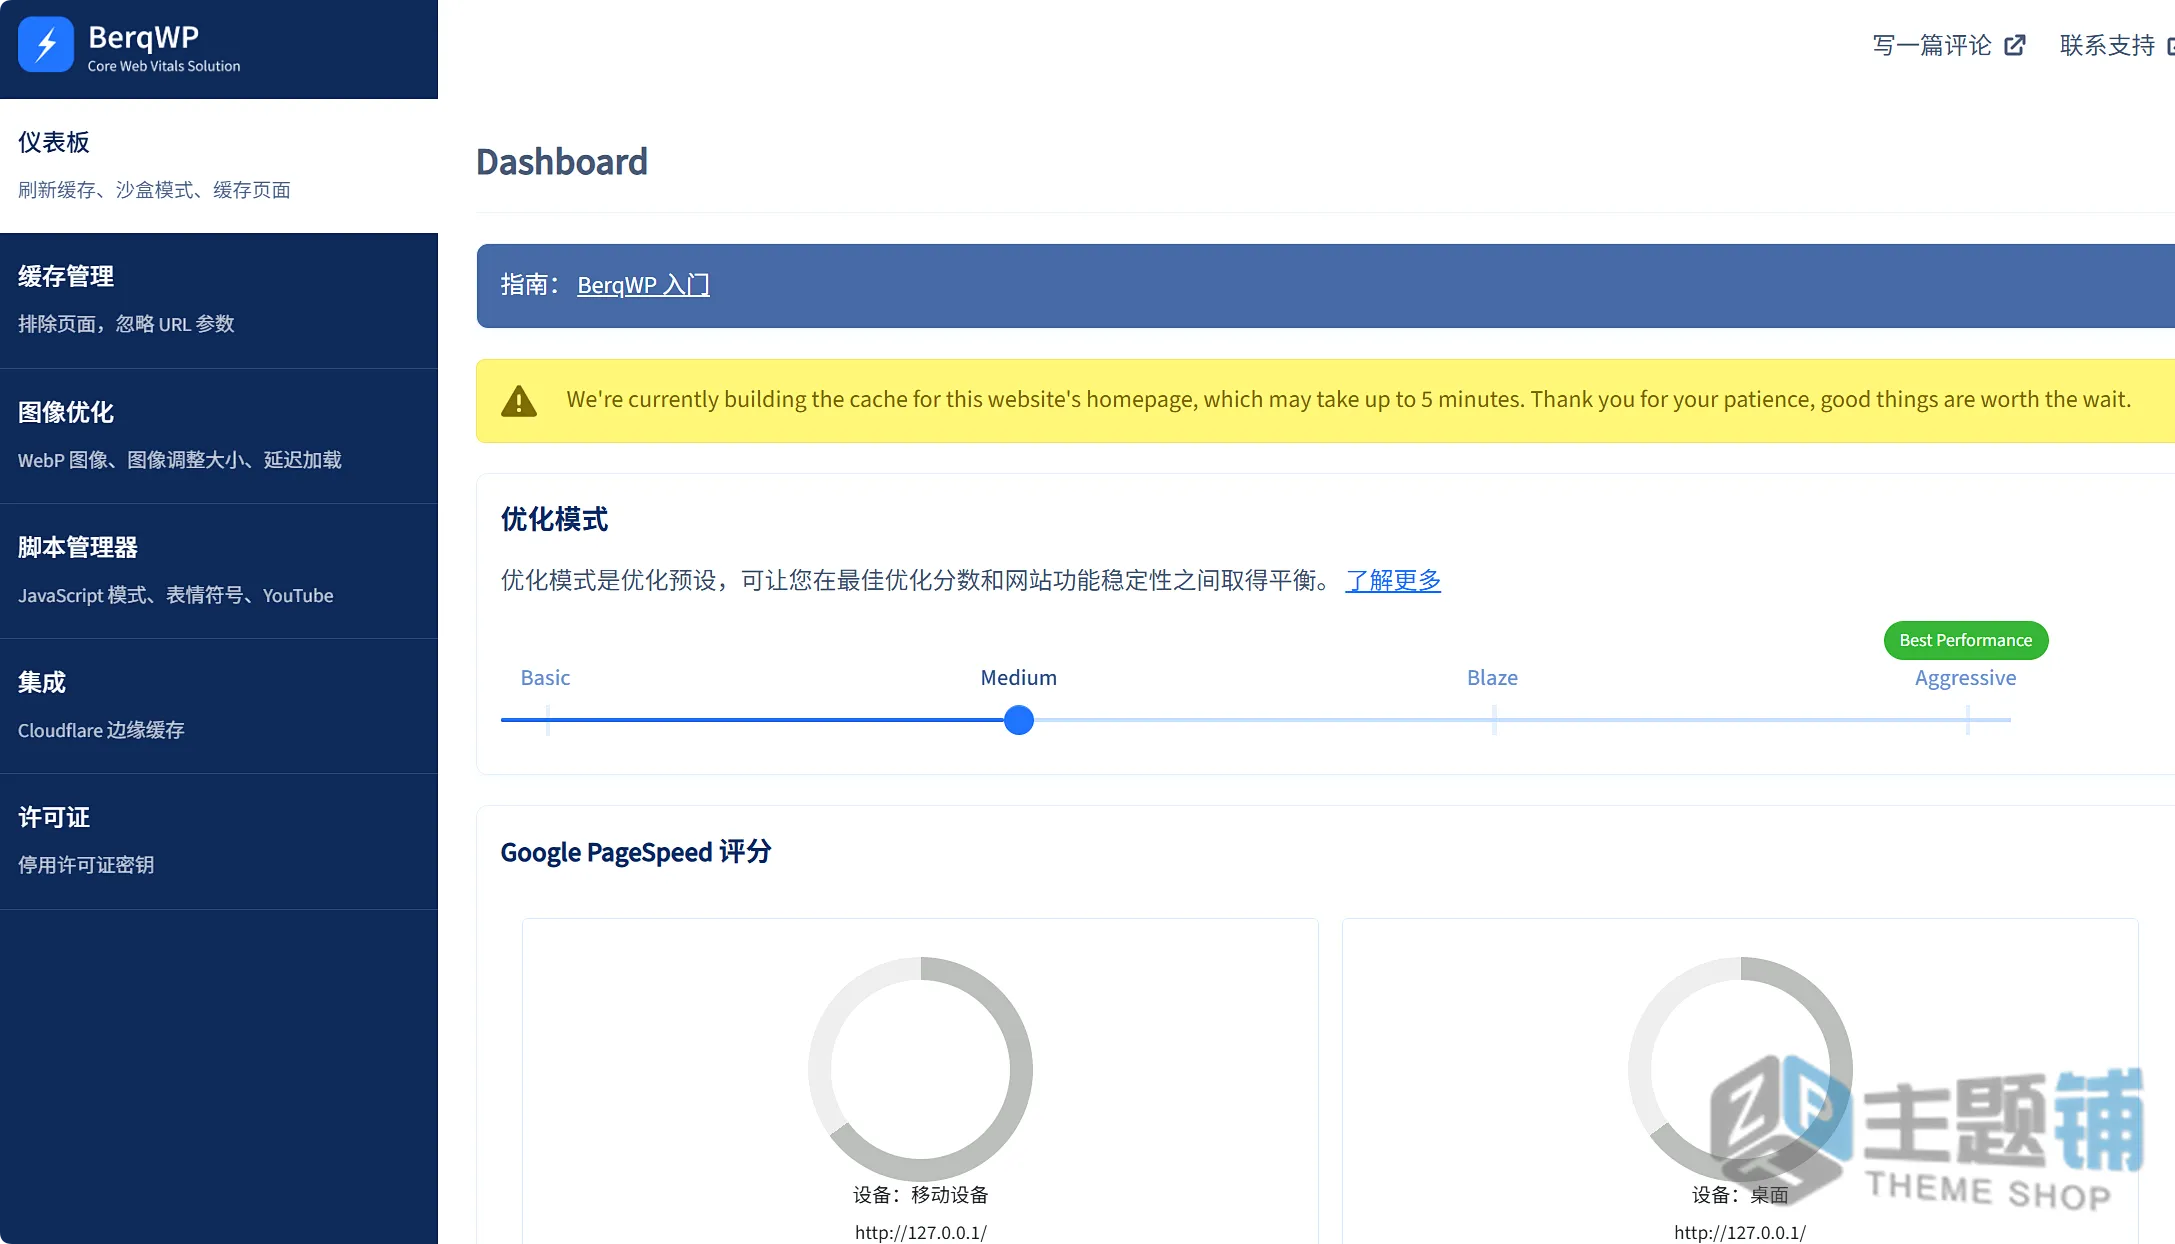Click the 优化模式 section heading
The image size is (2175, 1244).
tap(554, 519)
